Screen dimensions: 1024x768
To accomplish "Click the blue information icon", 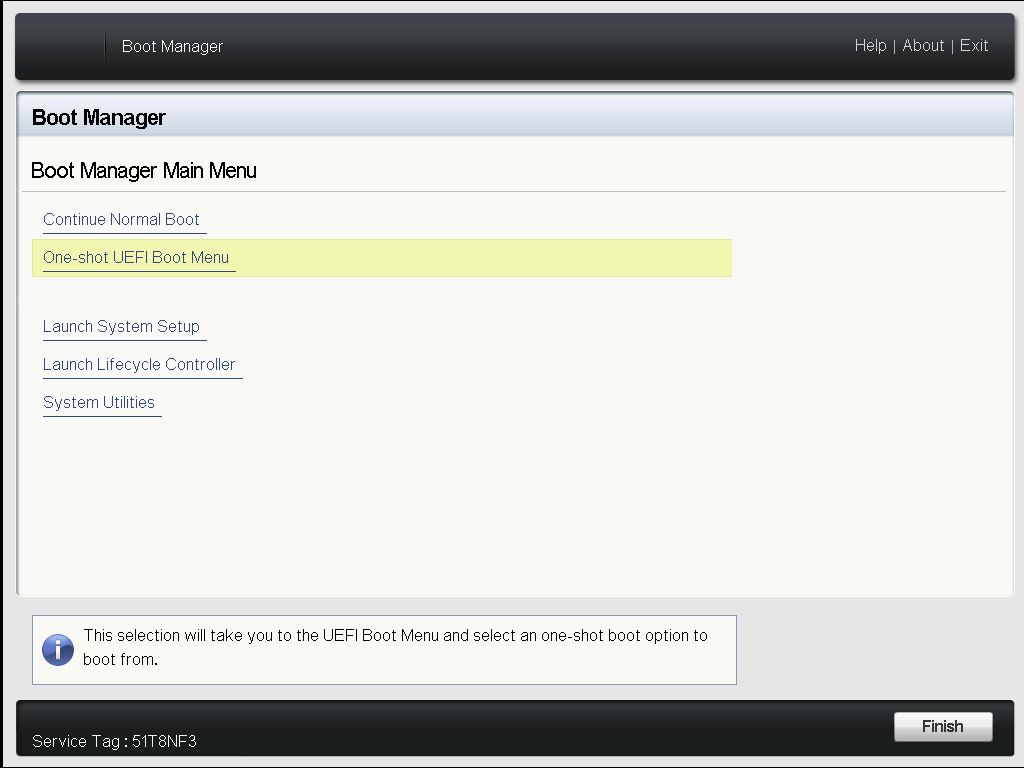I will pyautogui.click(x=58, y=650).
